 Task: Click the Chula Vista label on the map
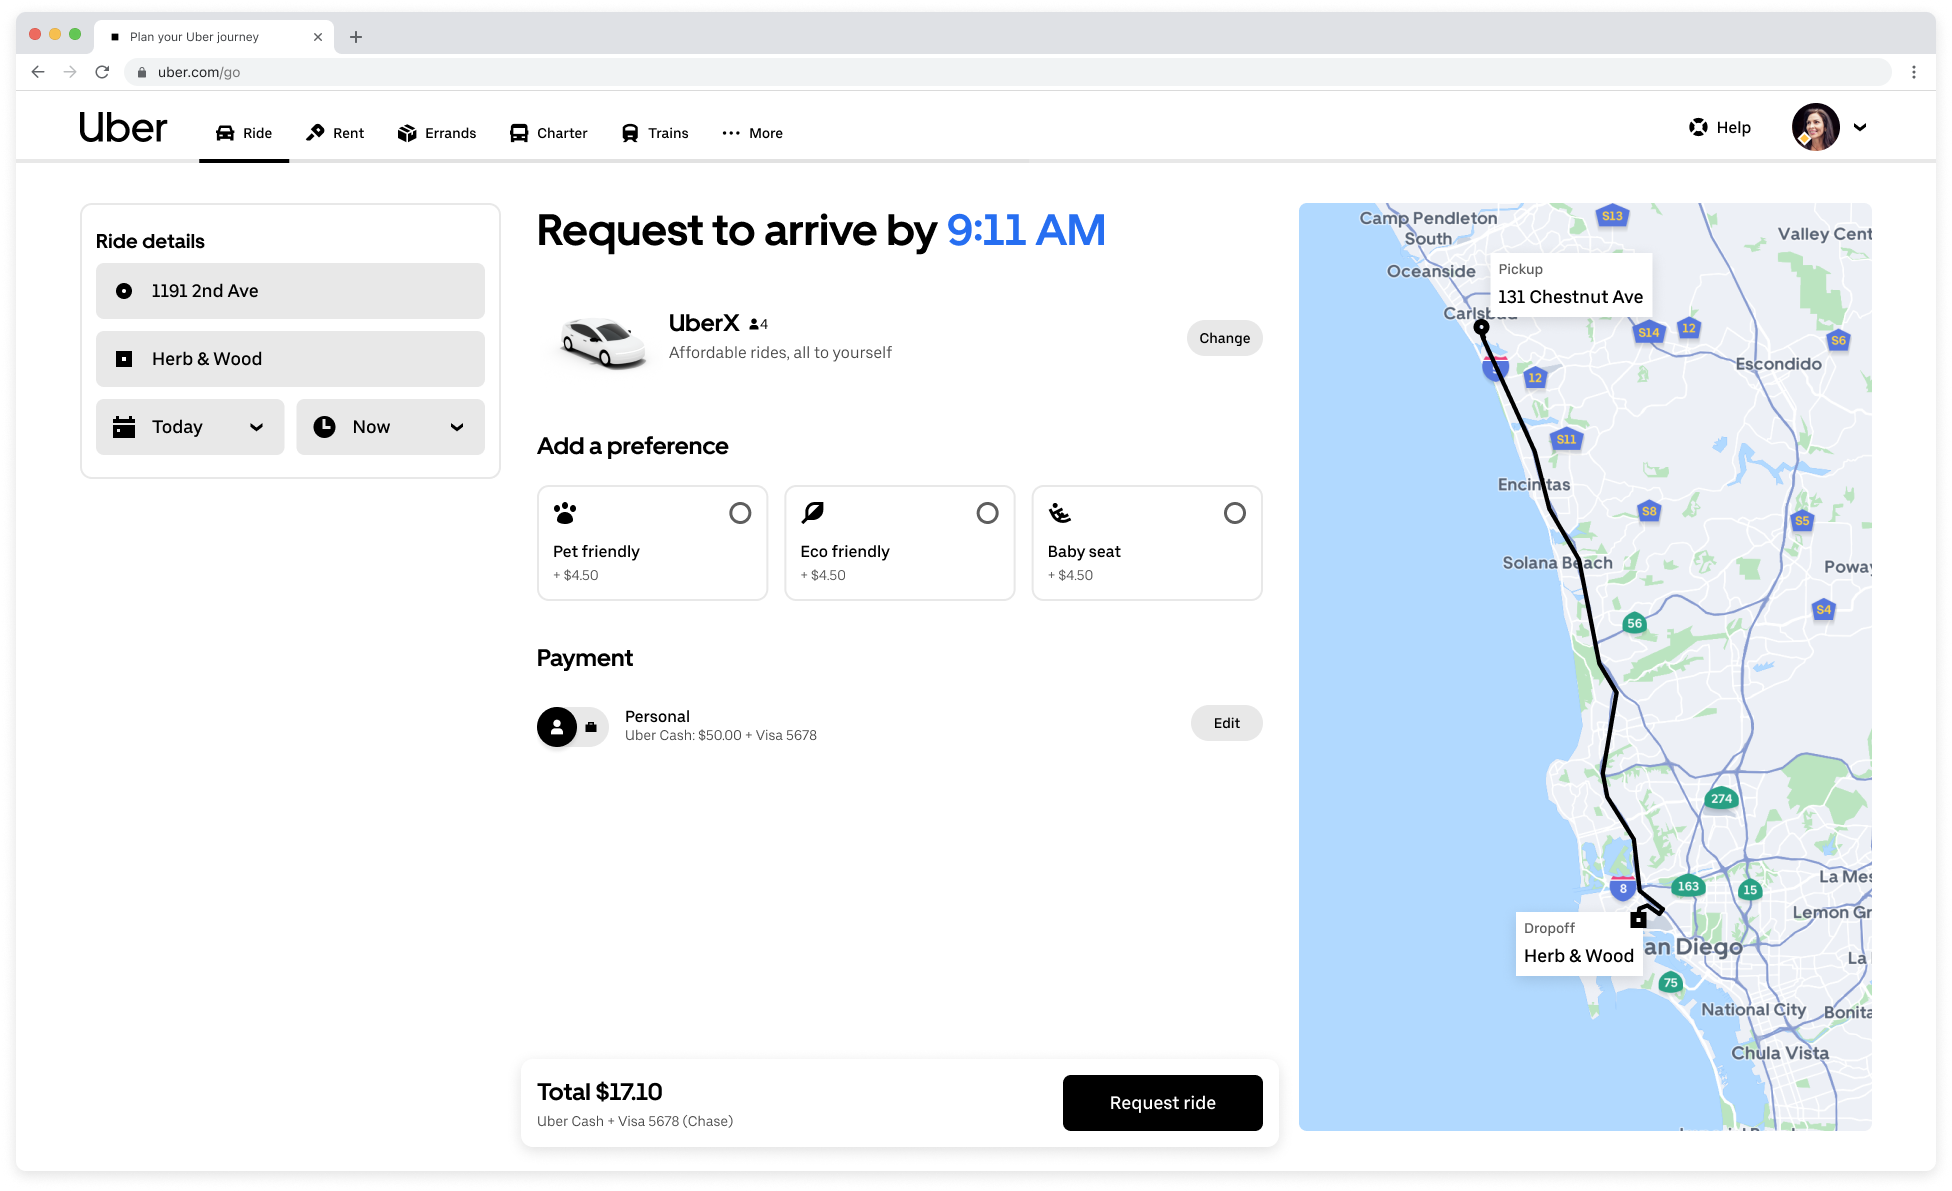click(1780, 1053)
